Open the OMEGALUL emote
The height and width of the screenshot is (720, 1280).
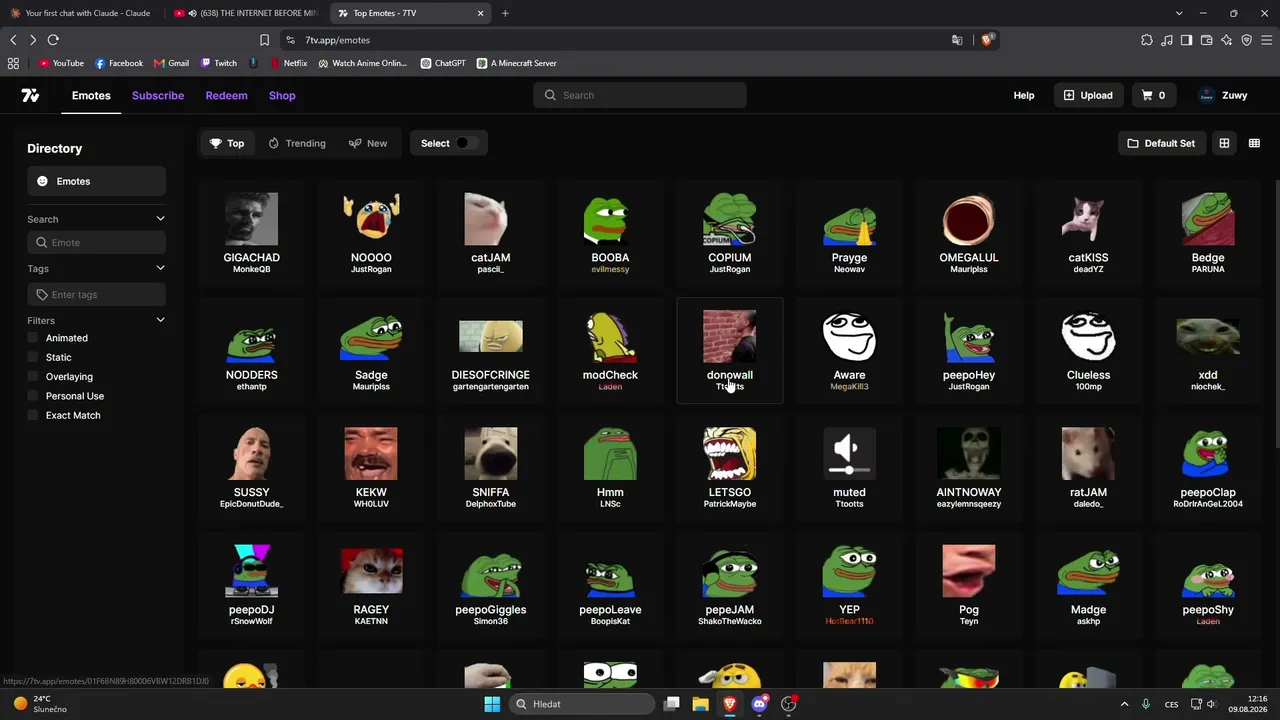pos(969,233)
